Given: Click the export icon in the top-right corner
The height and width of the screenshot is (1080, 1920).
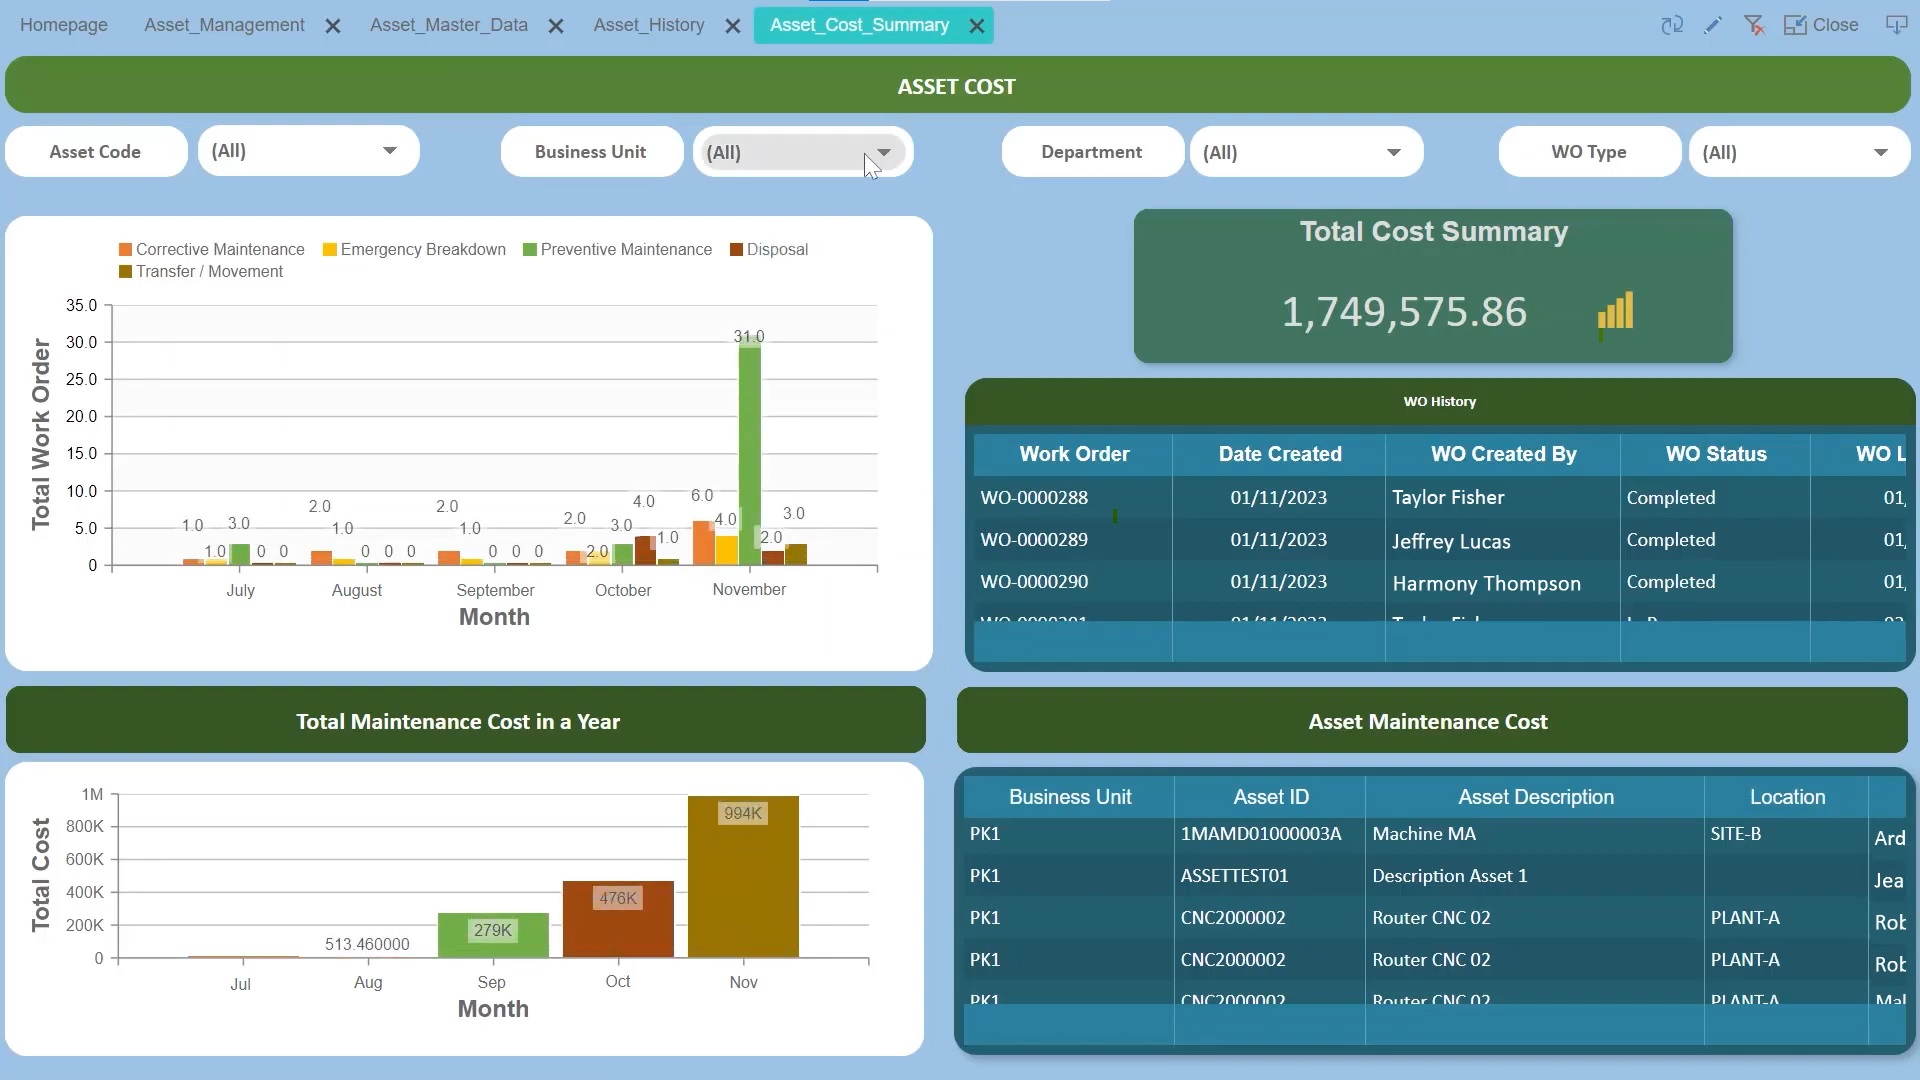Looking at the screenshot, I should pos(1896,24).
